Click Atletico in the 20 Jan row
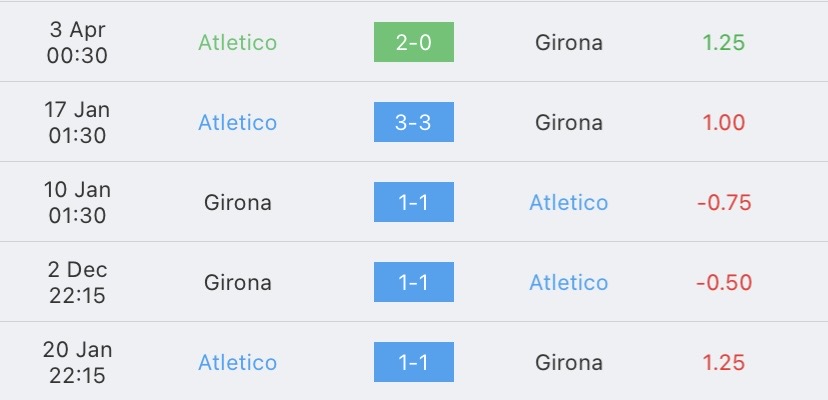Viewport: 828px width, 400px height. pos(237,362)
